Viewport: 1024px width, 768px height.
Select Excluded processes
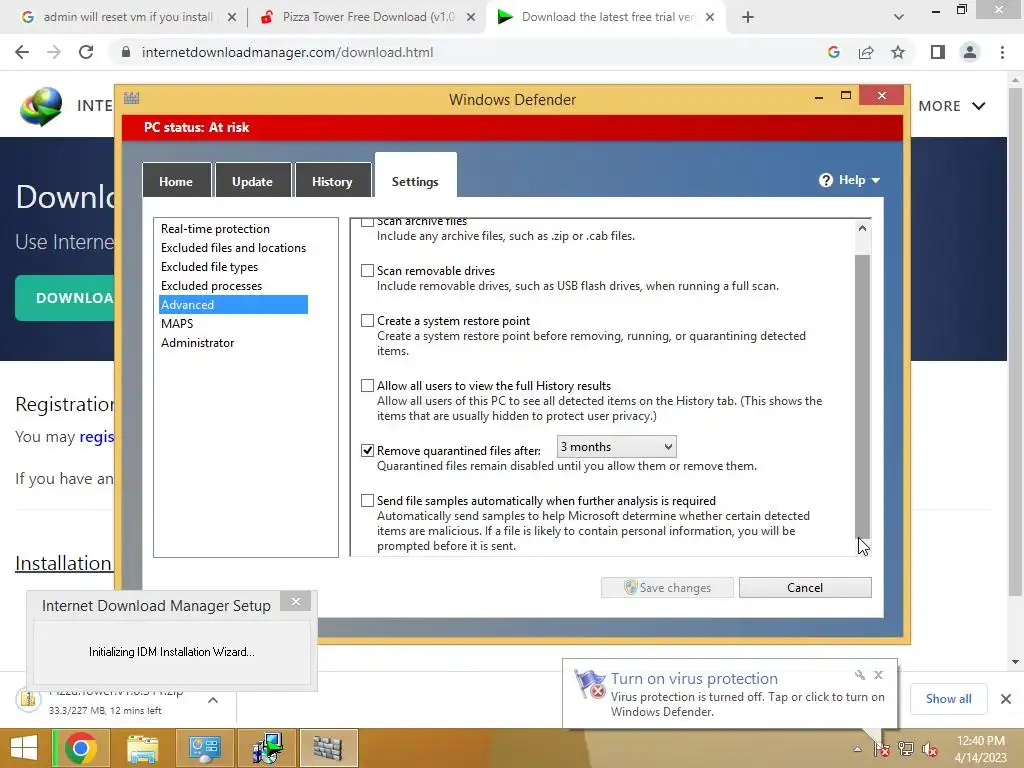point(212,285)
